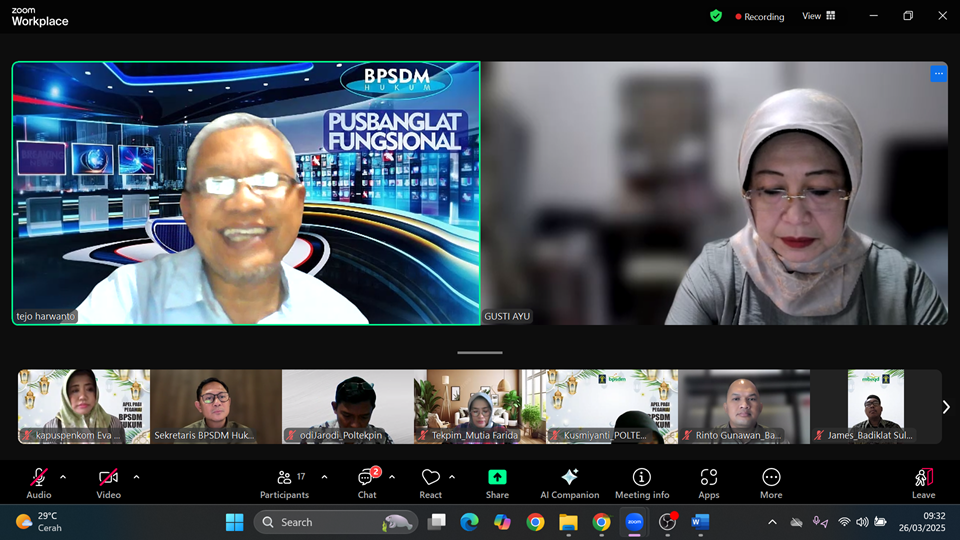Open the first Chrome taskbar icon
This screenshot has height=540, width=960.
[x=536, y=522]
